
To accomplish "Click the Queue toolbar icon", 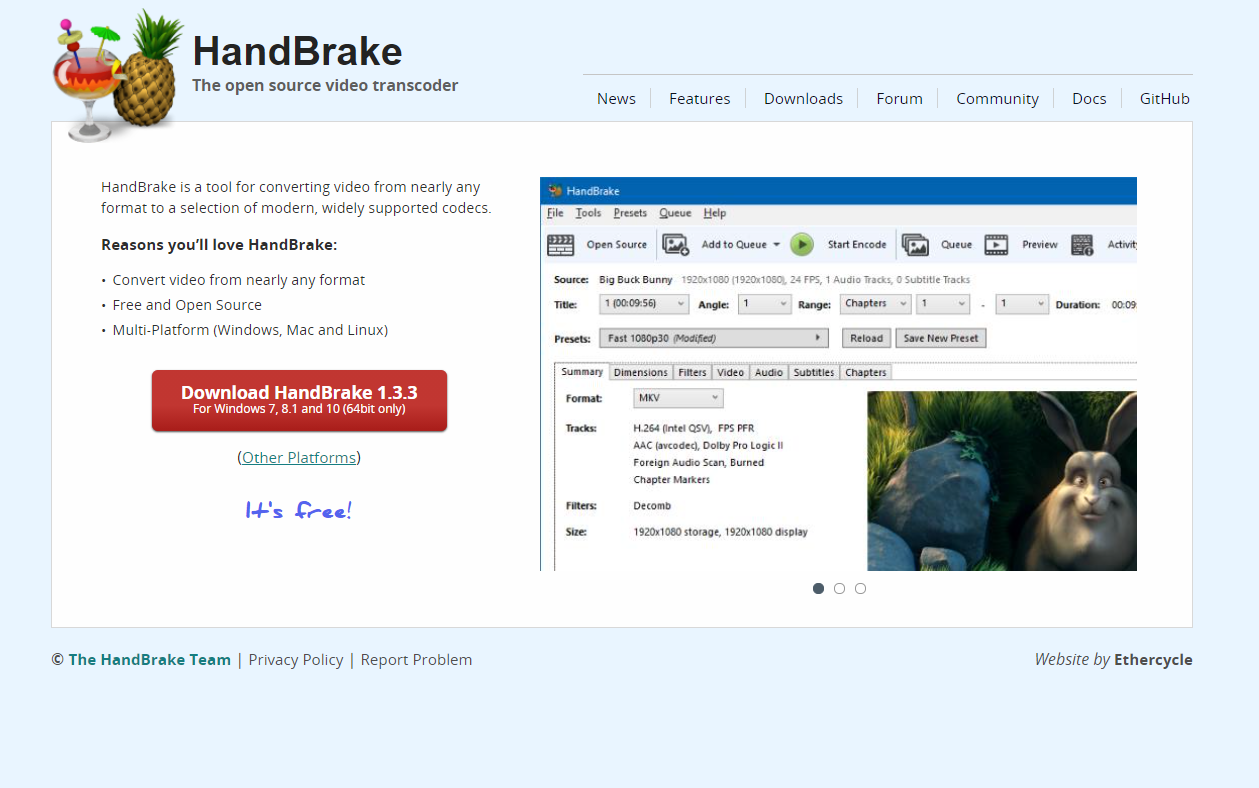I will (915, 245).
